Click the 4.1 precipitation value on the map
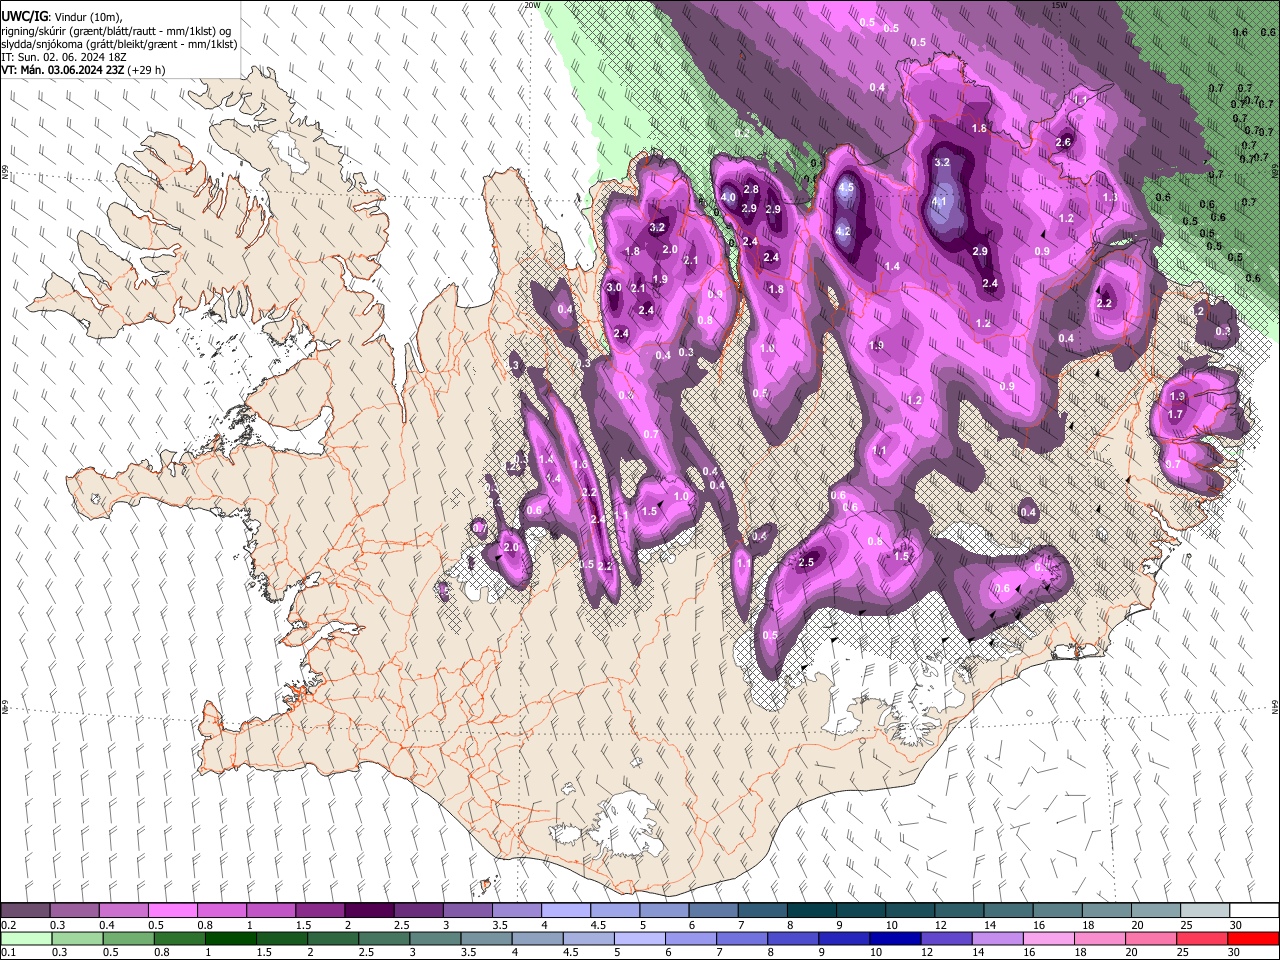The width and height of the screenshot is (1280, 960). coord(939,201)
